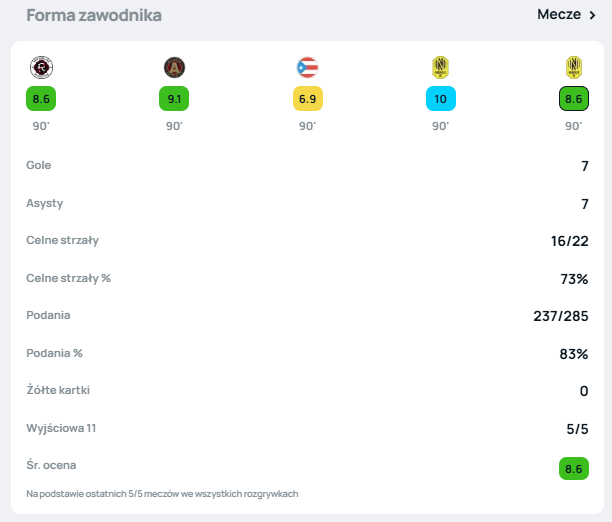Select the yellow 6.9 rating badge

click(307, 99)
